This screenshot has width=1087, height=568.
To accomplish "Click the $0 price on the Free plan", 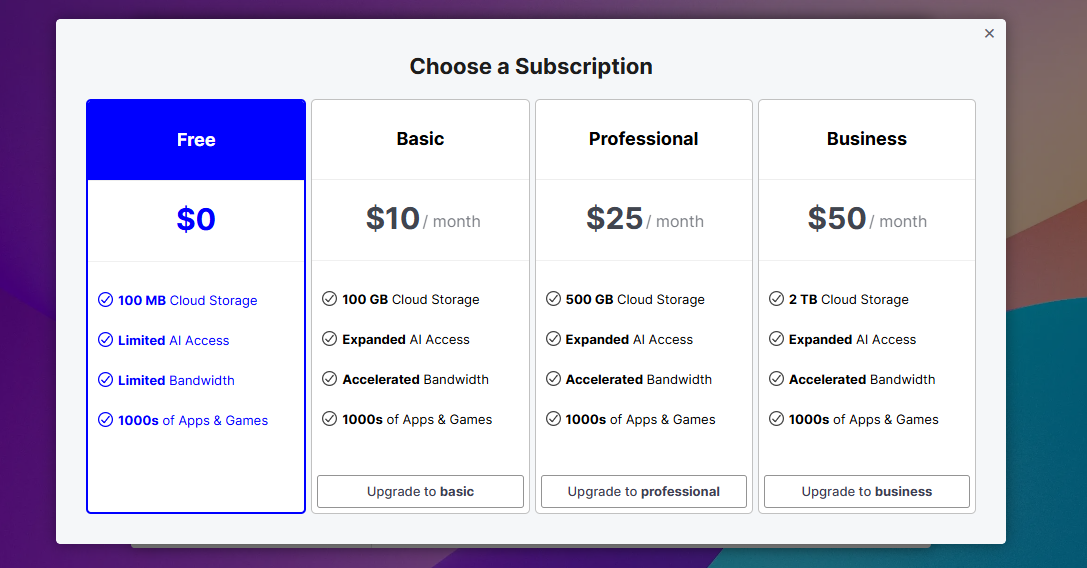I will (x=196, y=219).
